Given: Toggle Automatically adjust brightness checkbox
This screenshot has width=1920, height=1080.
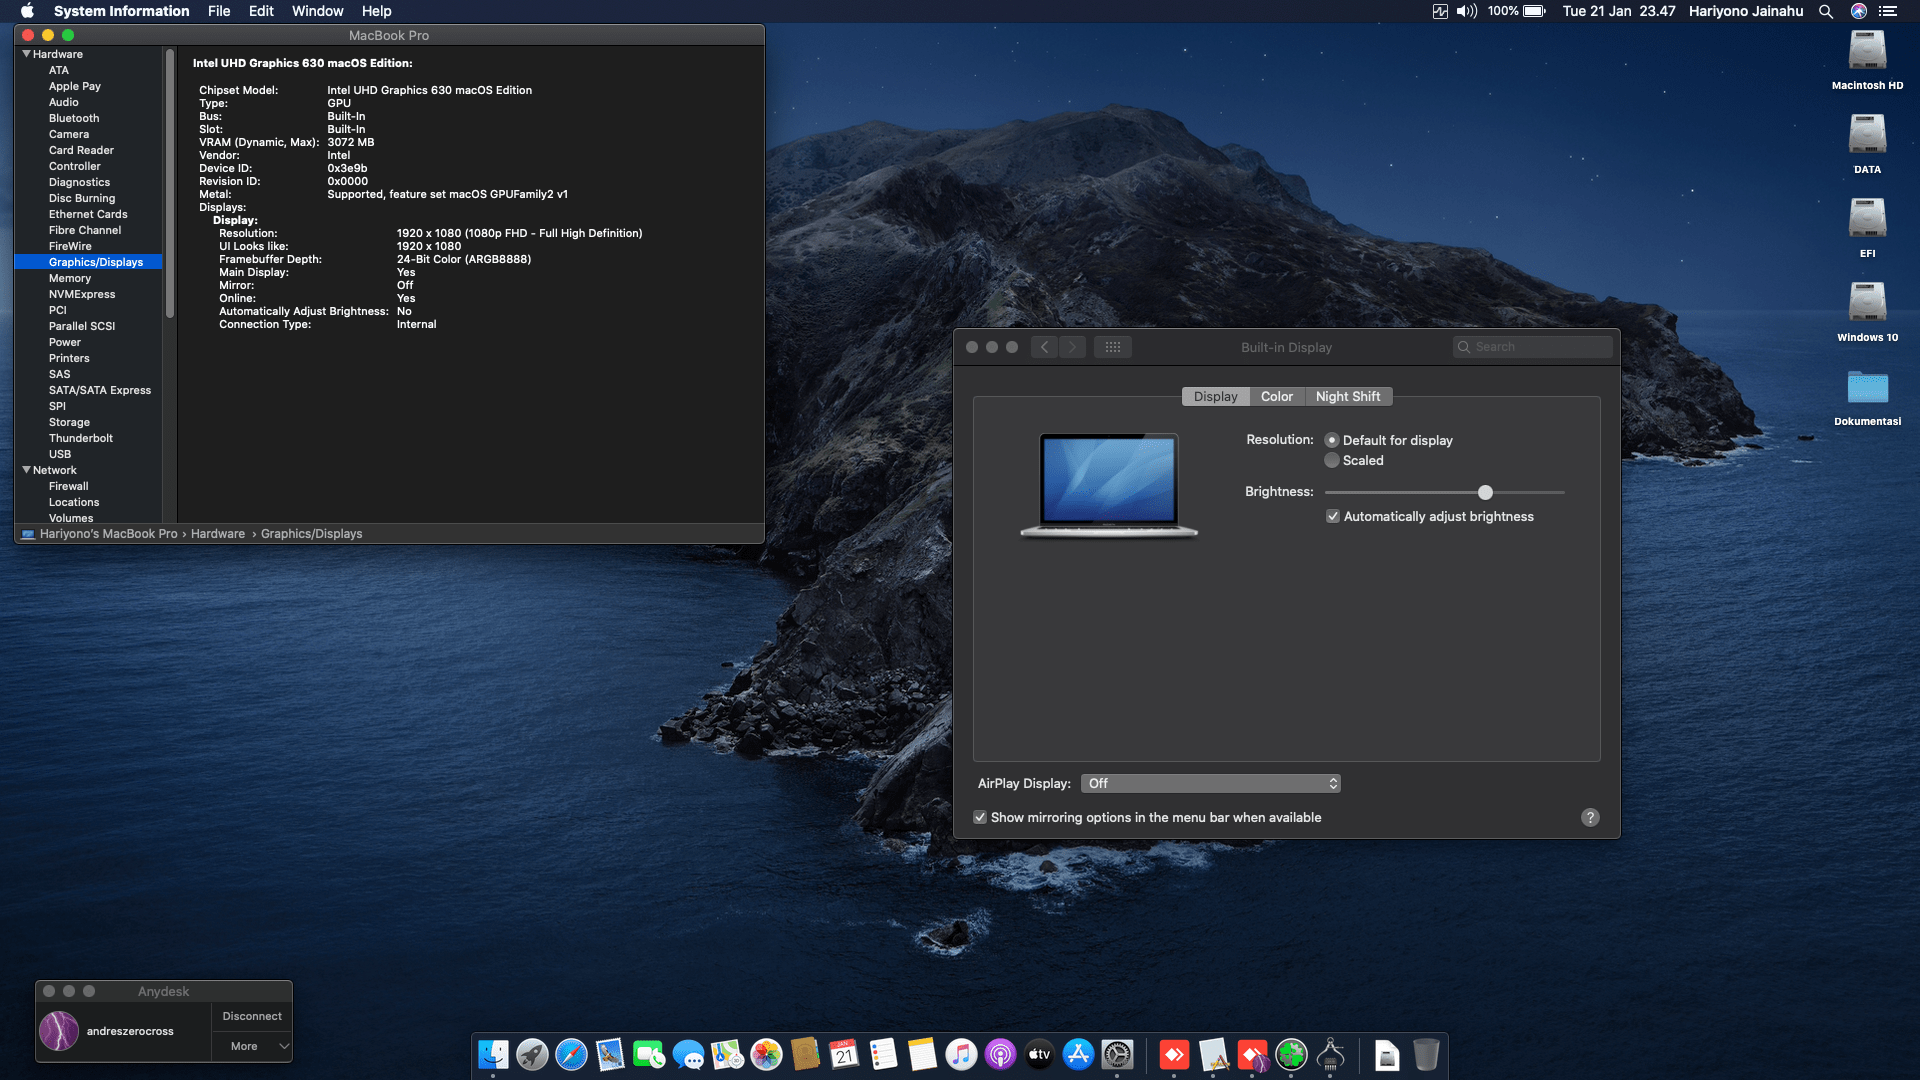Looking at the screenshot, I should 1333,516.
